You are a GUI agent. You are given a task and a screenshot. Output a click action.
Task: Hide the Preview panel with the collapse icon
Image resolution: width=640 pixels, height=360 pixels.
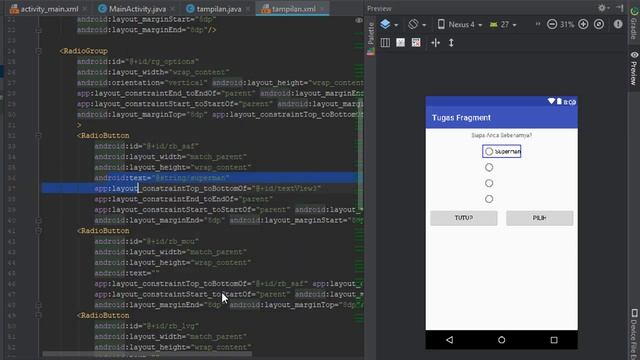620,8
